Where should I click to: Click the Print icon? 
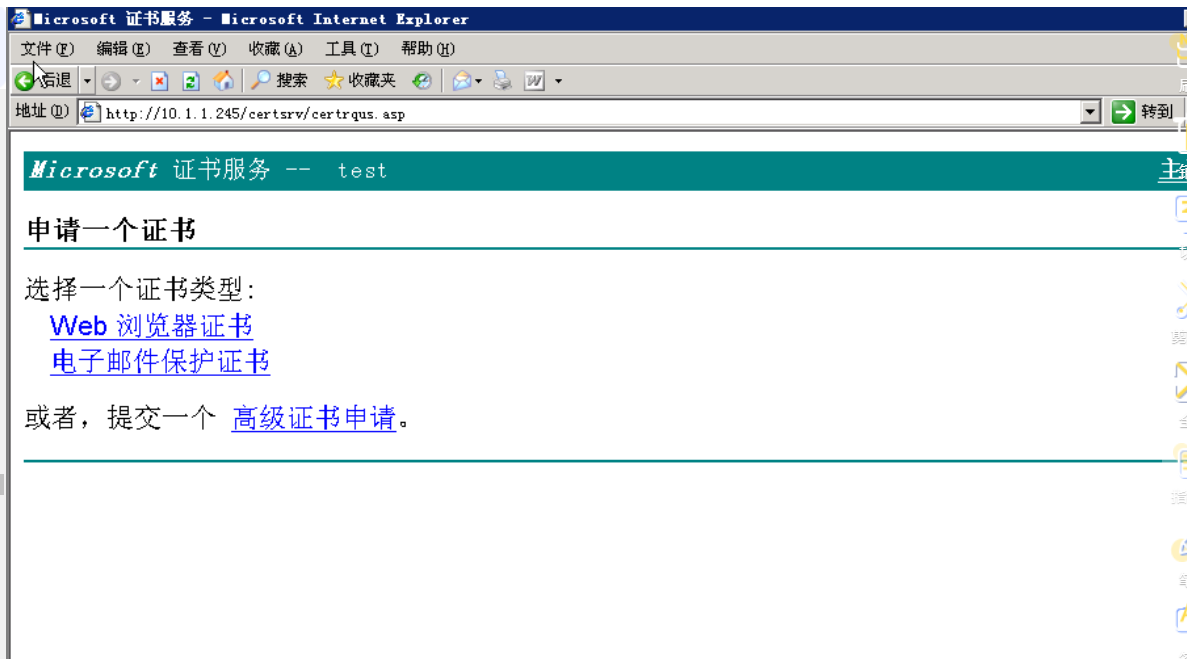pos(502,80)
